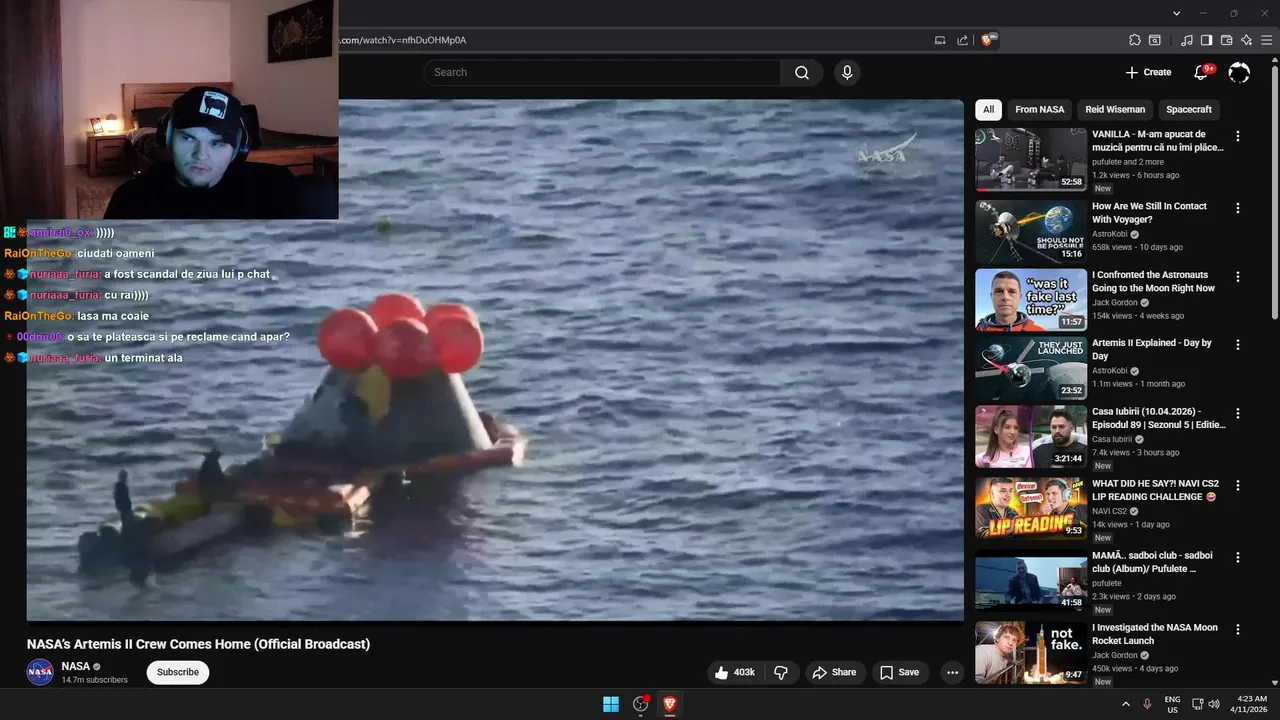Click Create button with plus icon
The image size is (1280, 720).
pos(1148,72)
